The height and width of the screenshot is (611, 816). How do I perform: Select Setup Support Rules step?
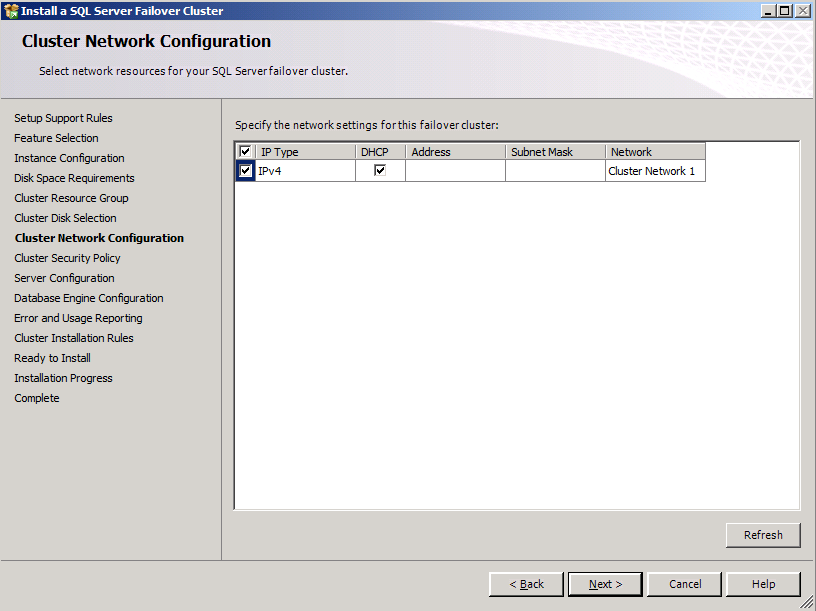click(x=63, y=118)
